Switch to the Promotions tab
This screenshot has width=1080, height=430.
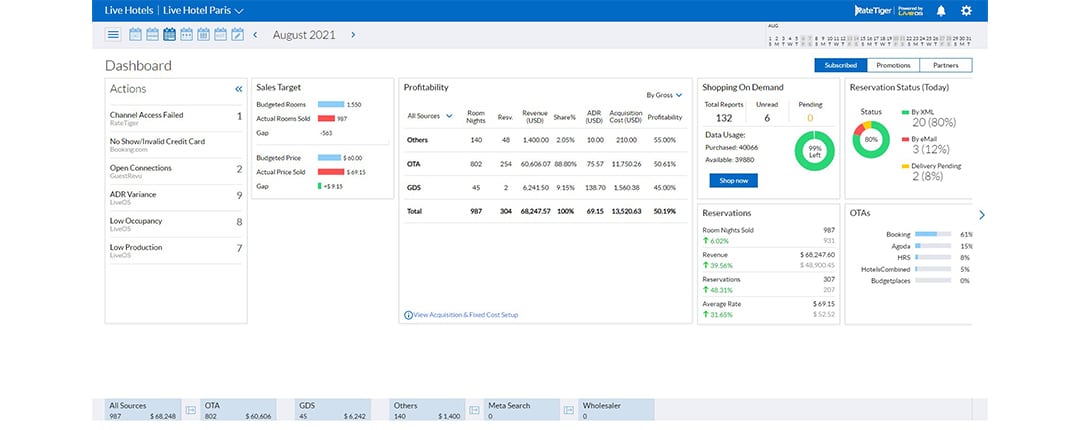pyautogui.click(x=893, y=65)
